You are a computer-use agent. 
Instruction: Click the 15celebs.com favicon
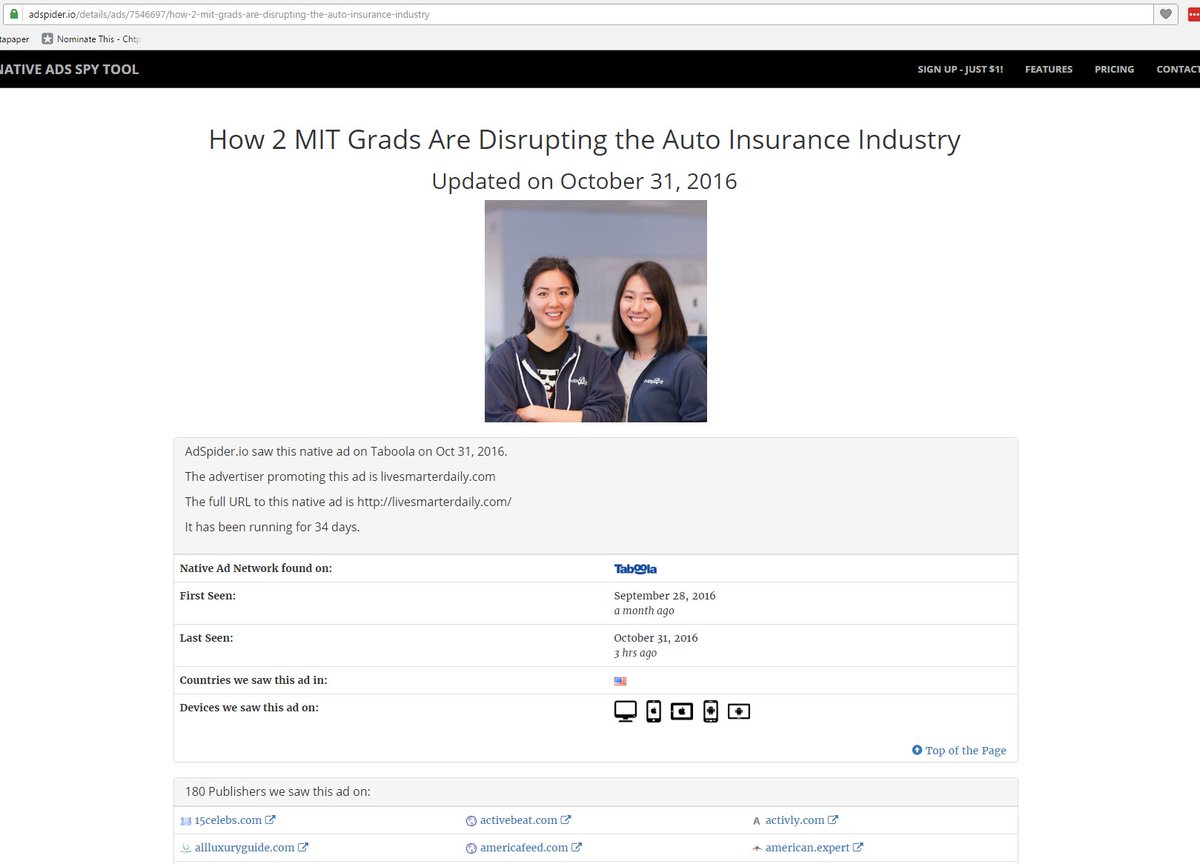[x=185, y=821]
